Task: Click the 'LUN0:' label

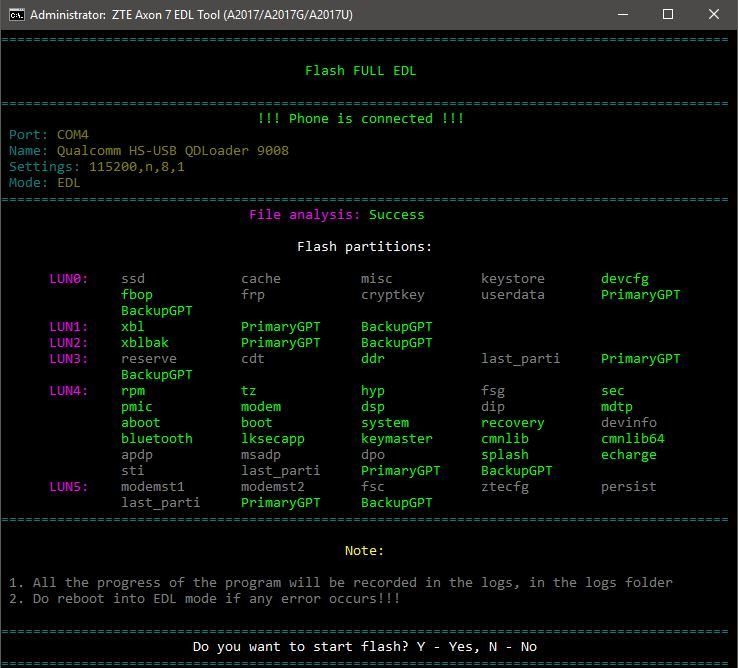Action: coord(68,279)
